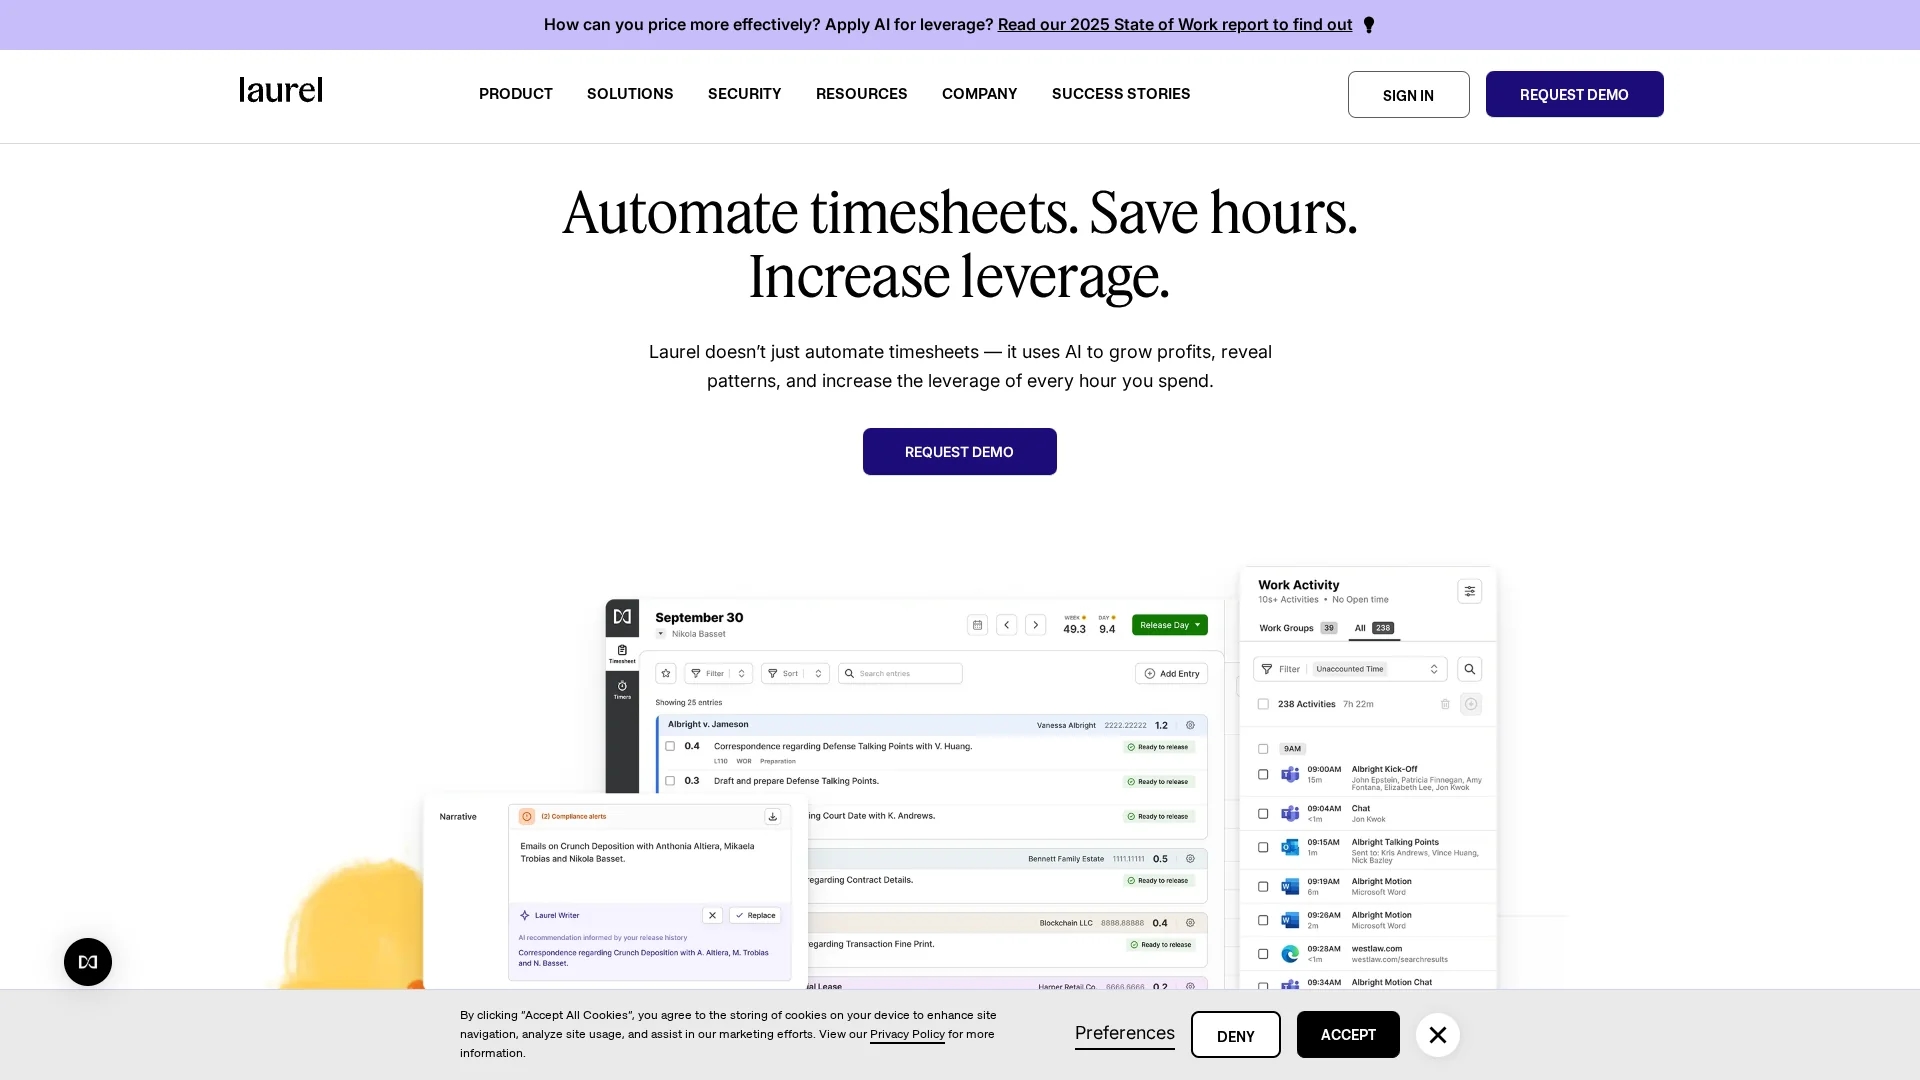Viewport: 1920px width, 1080px height.
Task: Go to SUCCESS STORIES page
Action: [x=1121, y=94]
